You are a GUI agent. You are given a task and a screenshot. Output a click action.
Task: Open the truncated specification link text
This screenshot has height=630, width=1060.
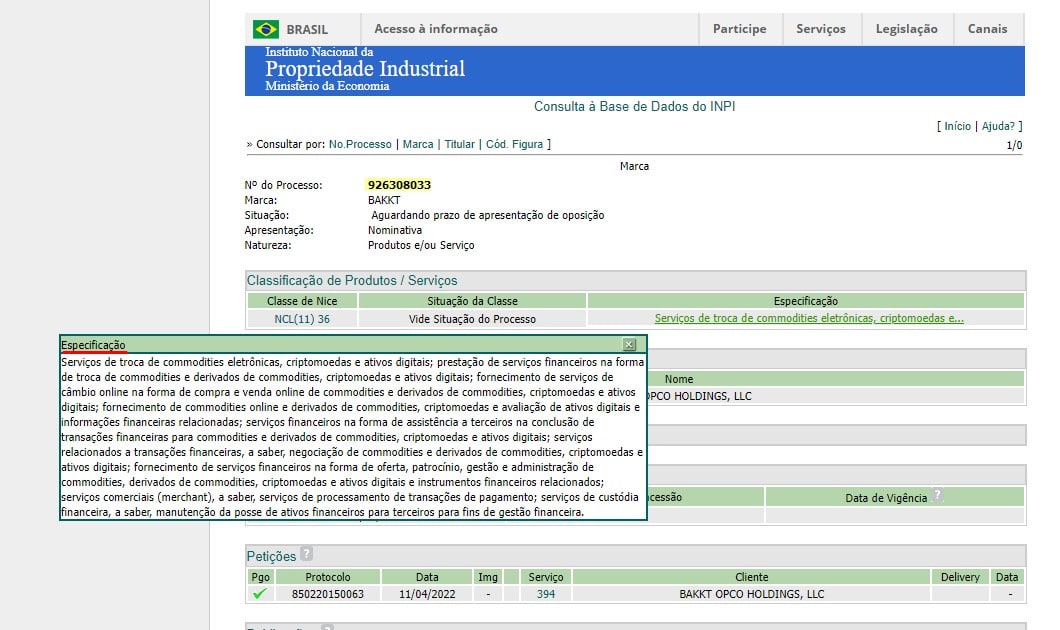point(809,318)
